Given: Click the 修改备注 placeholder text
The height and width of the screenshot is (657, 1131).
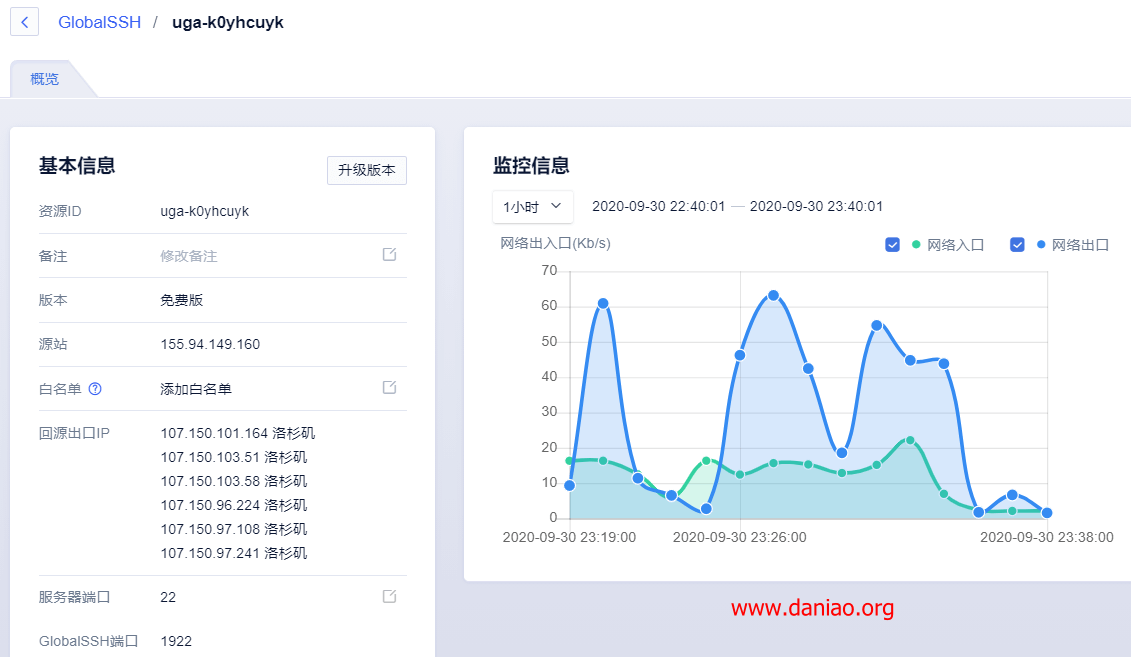Looking at the screenshot, I should [x=189, y=256].
